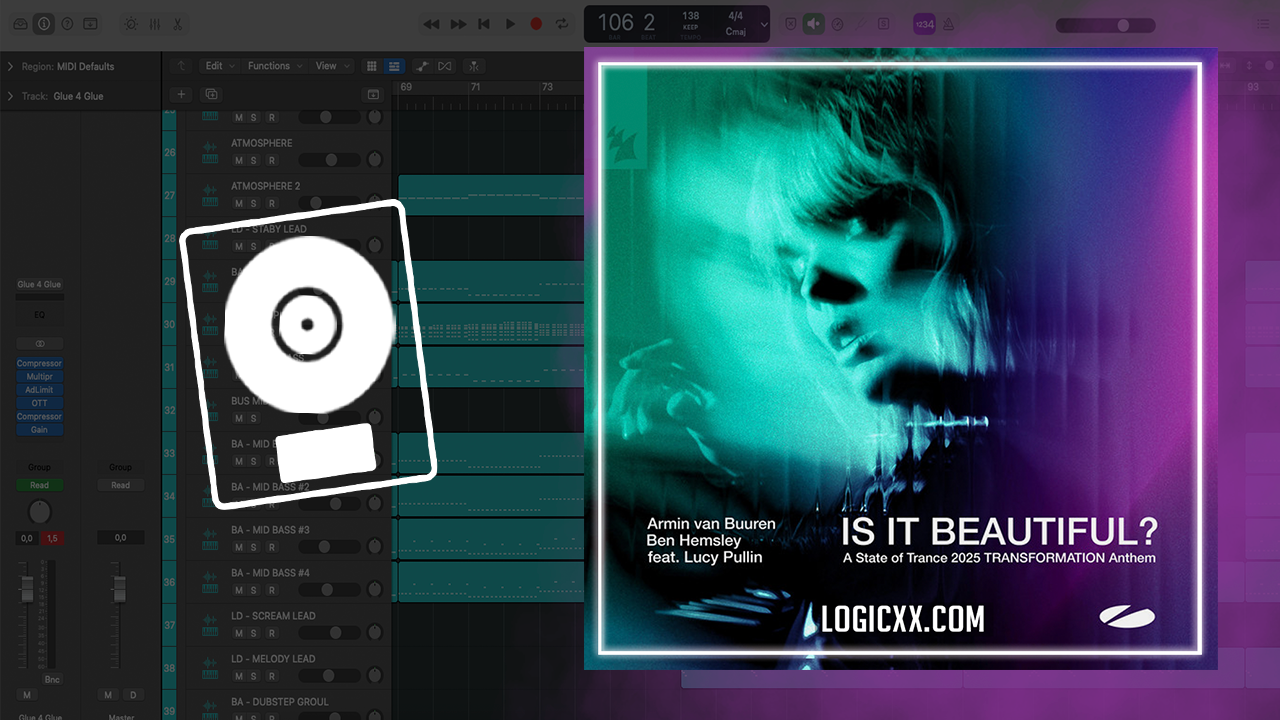Image resolution: width=1280 pixels, height=720 pixels.
Task: Click the Fast Forward transport button
Action: coord(458,24)
